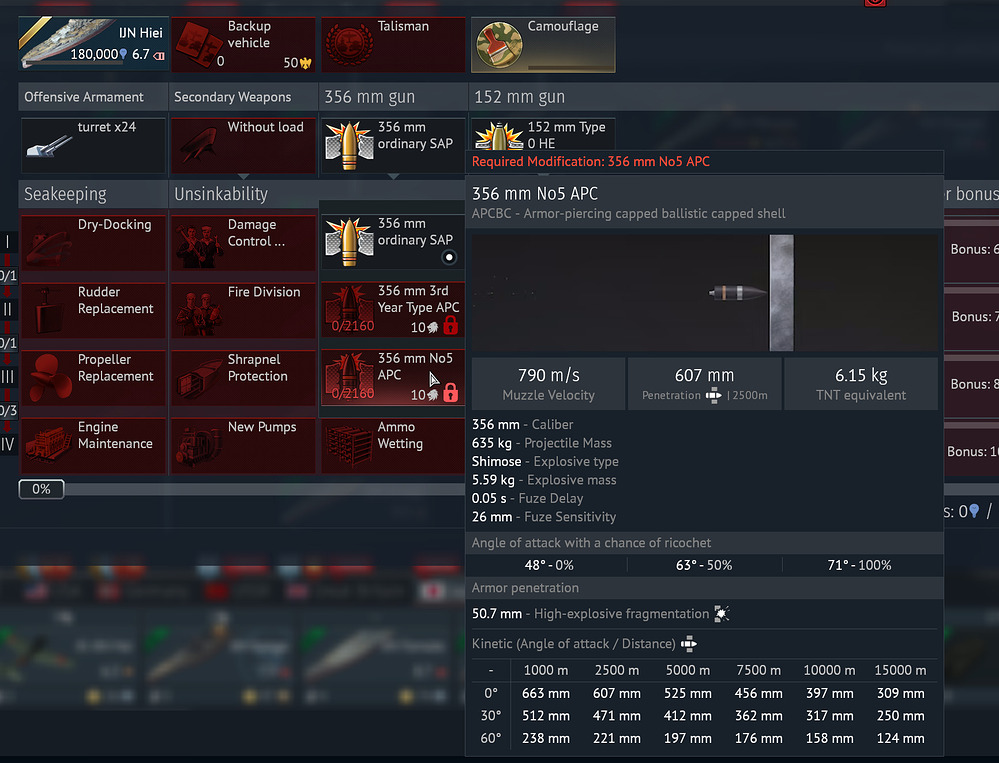Image resolution: width=999 pixels, height=763 pixels.
Task: Click the 790 m/s Muzzle Velocity stat
Action: (549, 384)
